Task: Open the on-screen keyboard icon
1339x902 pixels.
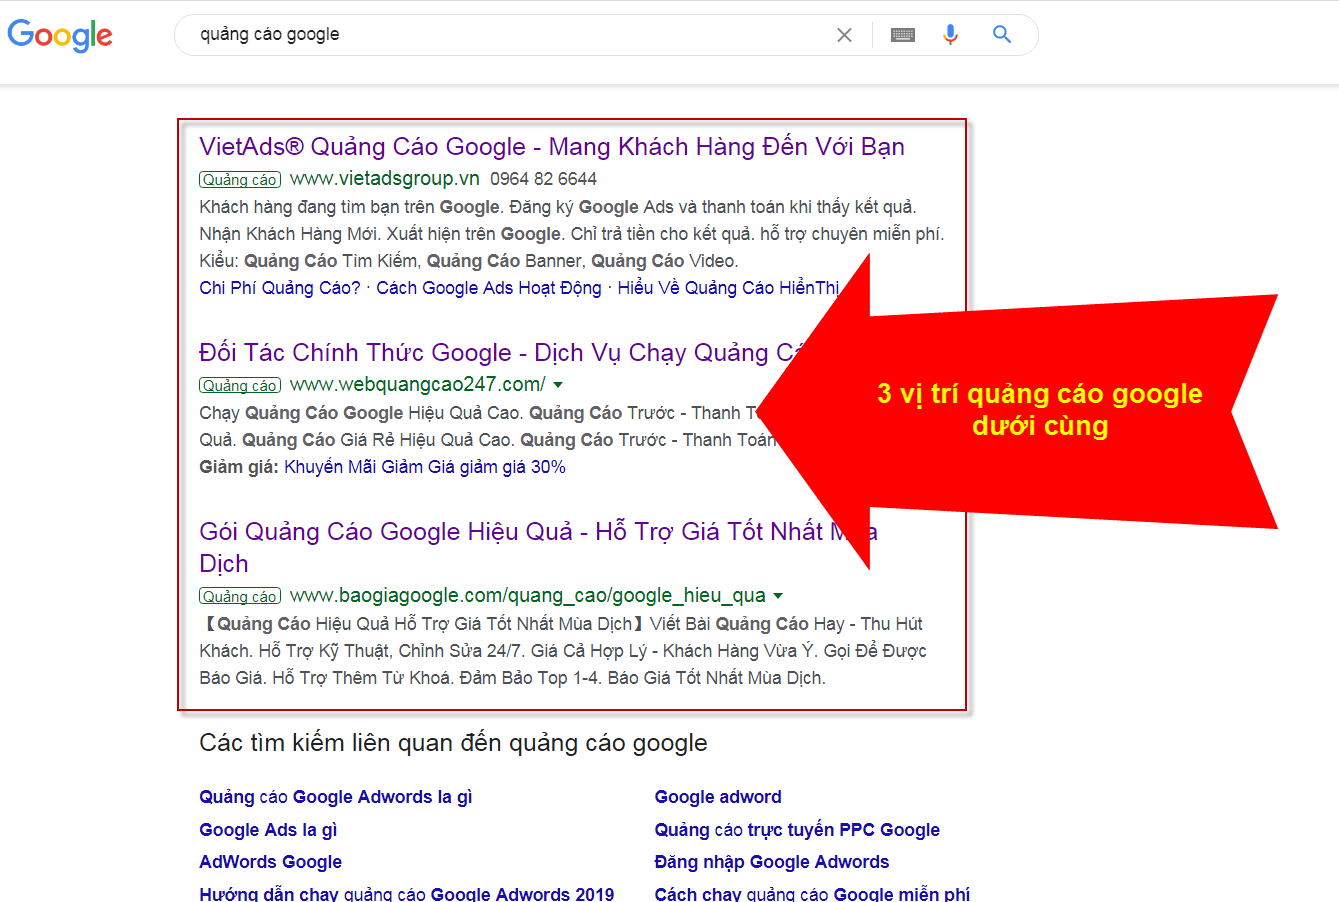Action: [x=901, y=34]
